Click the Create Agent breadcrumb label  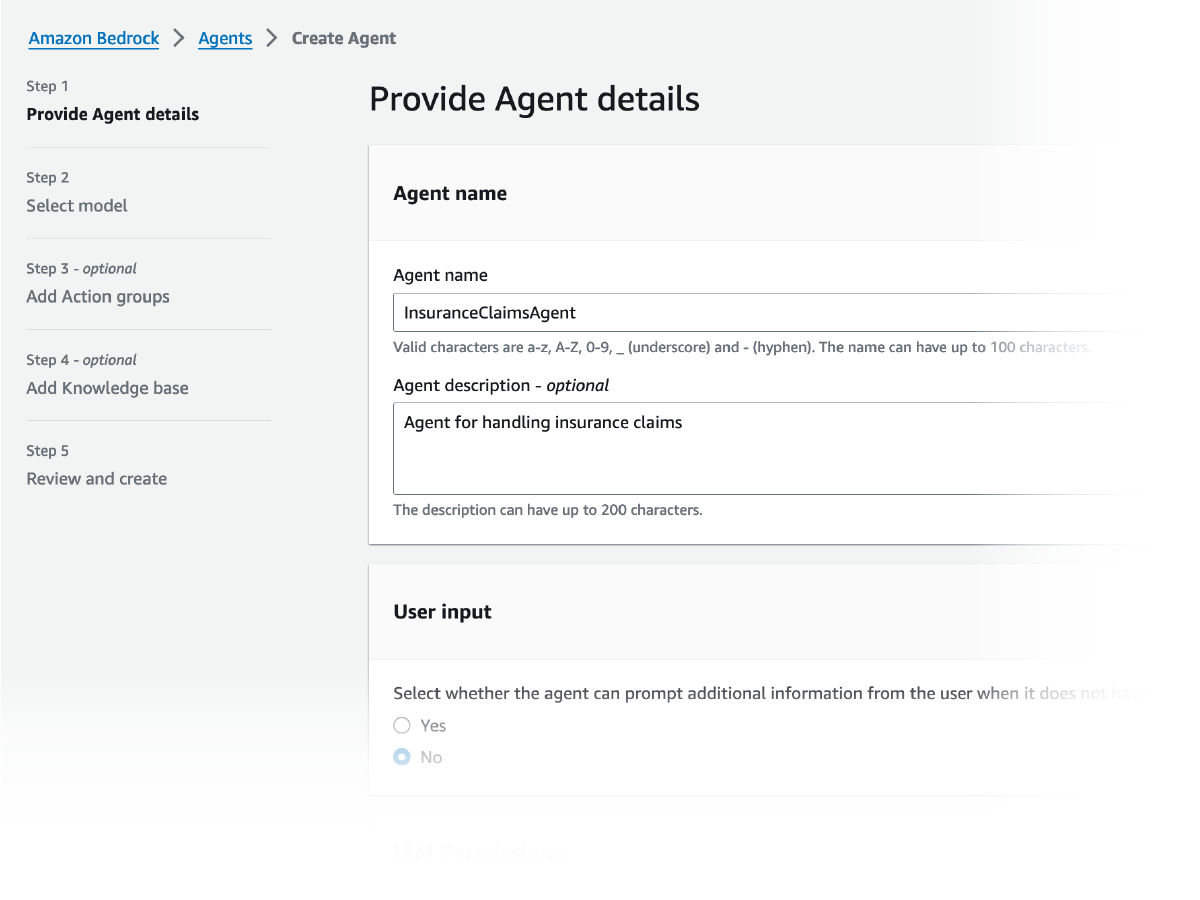pos(343,38)
